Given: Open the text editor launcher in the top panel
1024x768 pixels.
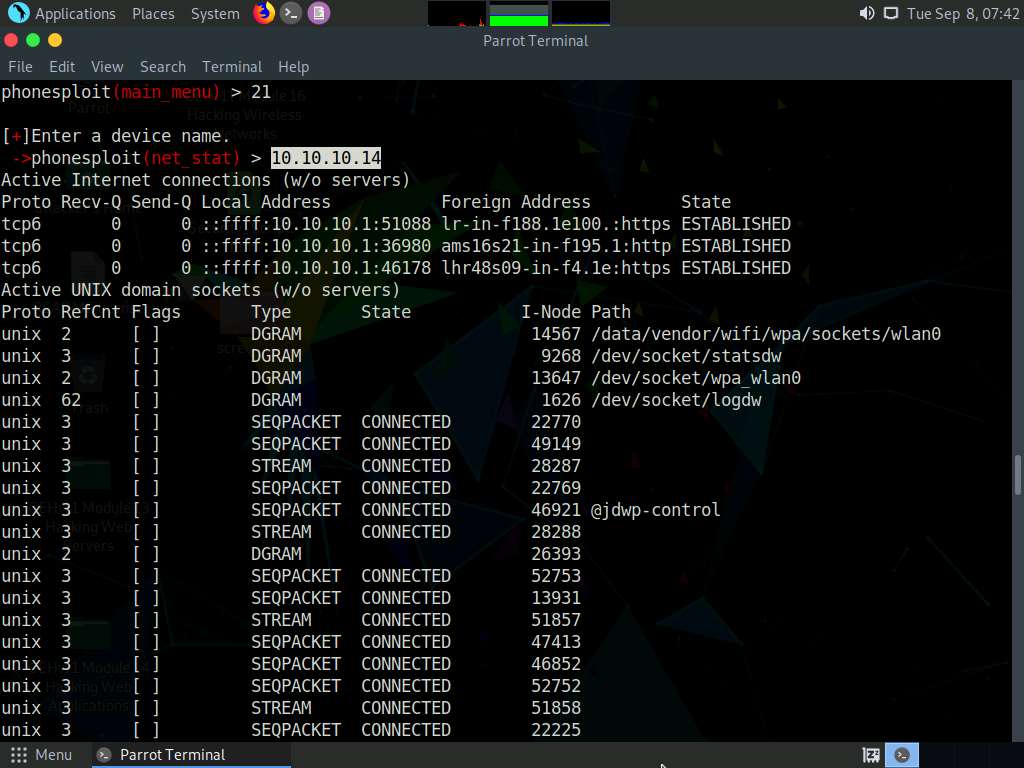Looking at the screenshot, I should 319,13.
